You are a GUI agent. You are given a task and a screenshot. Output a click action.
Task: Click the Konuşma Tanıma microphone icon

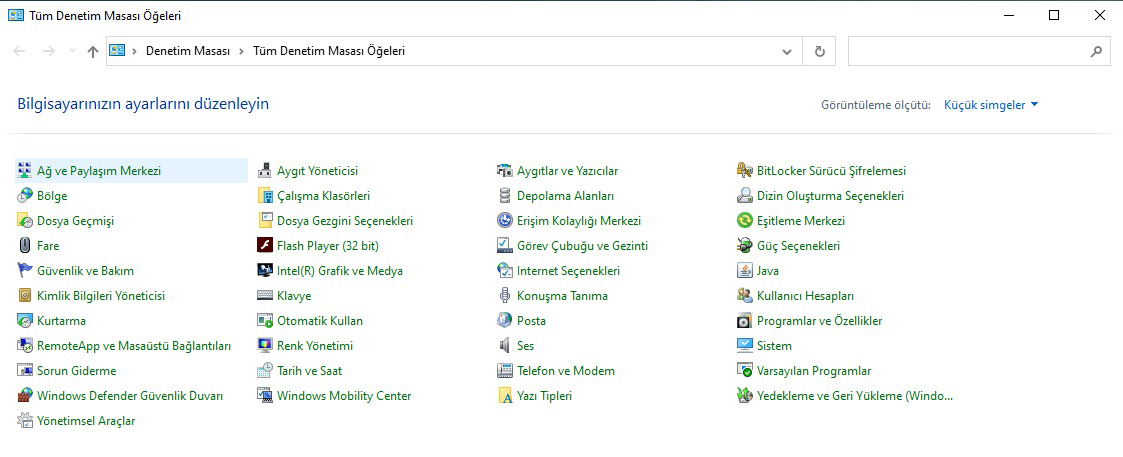click(x=505, y=296)
